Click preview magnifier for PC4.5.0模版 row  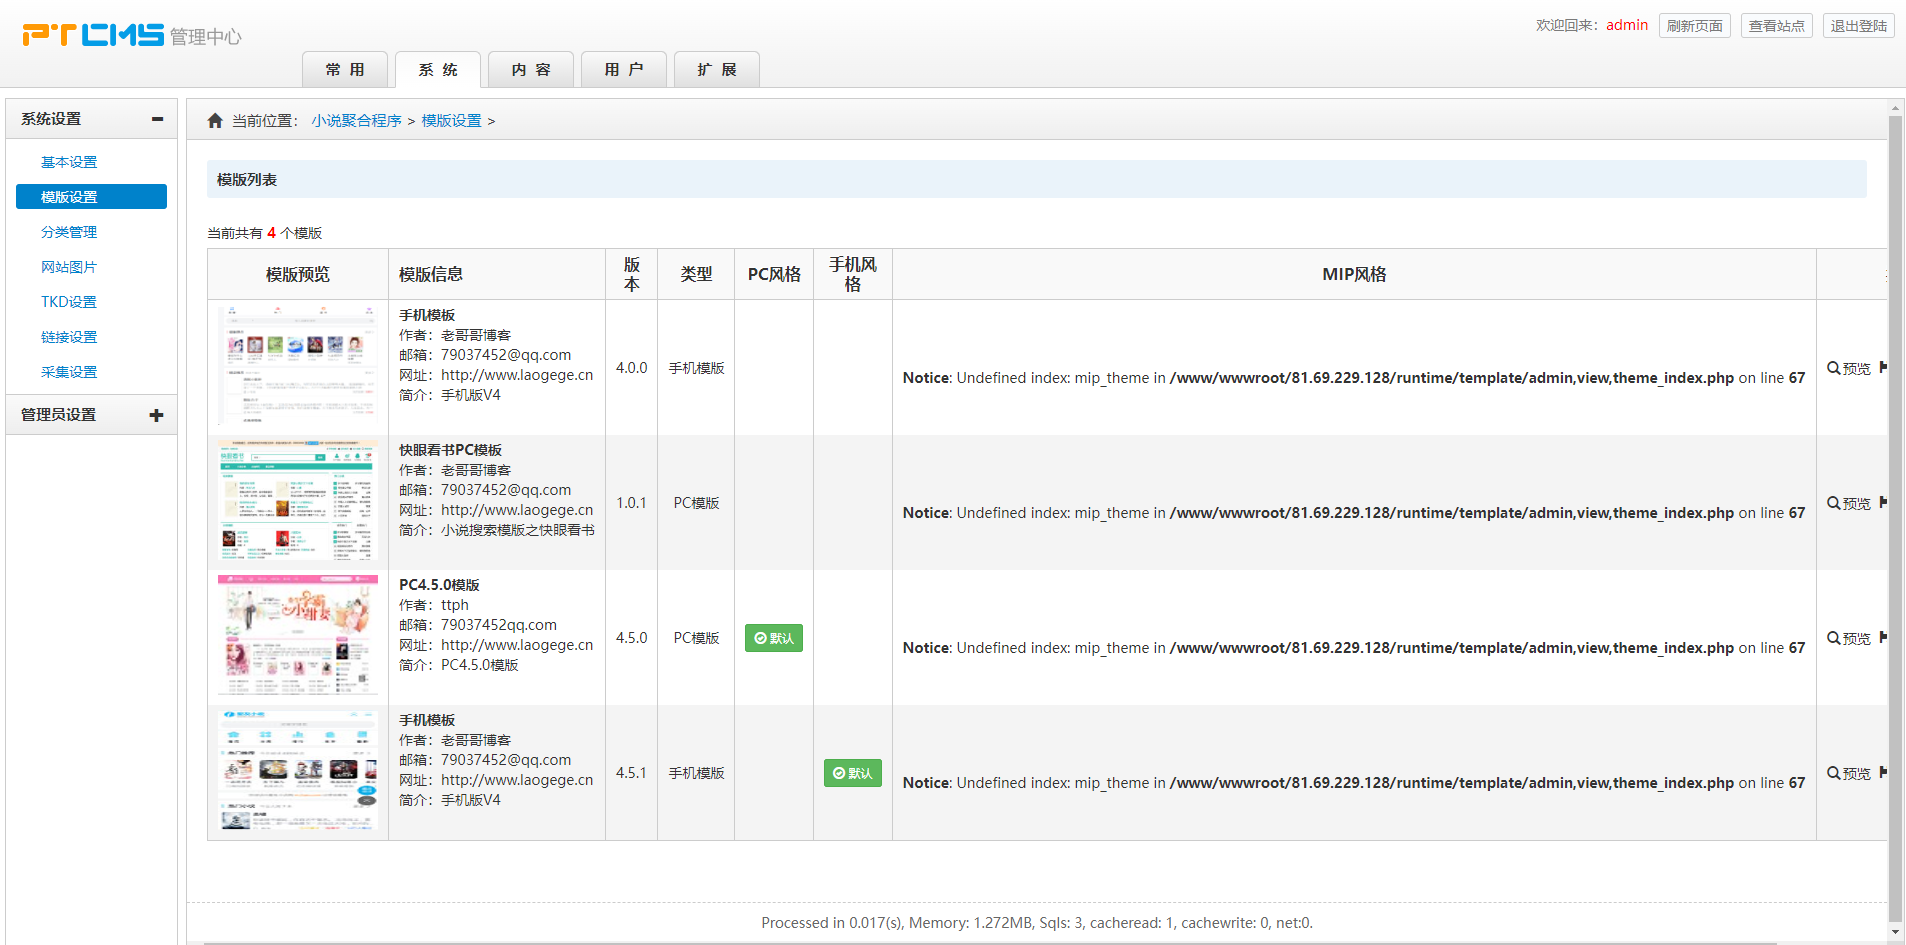pos(1833,638)
